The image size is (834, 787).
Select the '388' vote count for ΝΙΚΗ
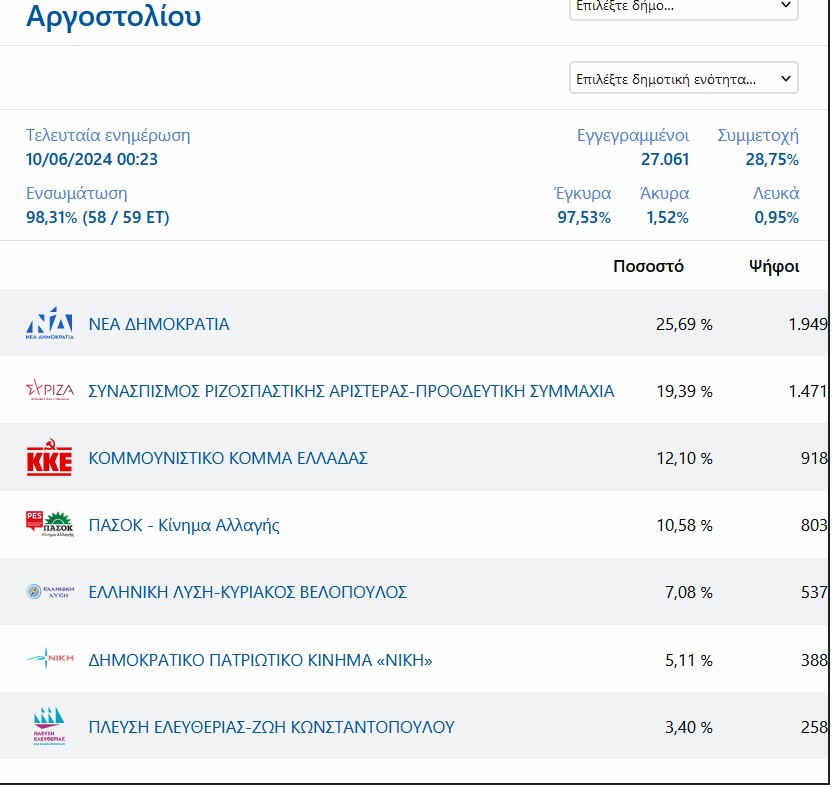(814, 660)
